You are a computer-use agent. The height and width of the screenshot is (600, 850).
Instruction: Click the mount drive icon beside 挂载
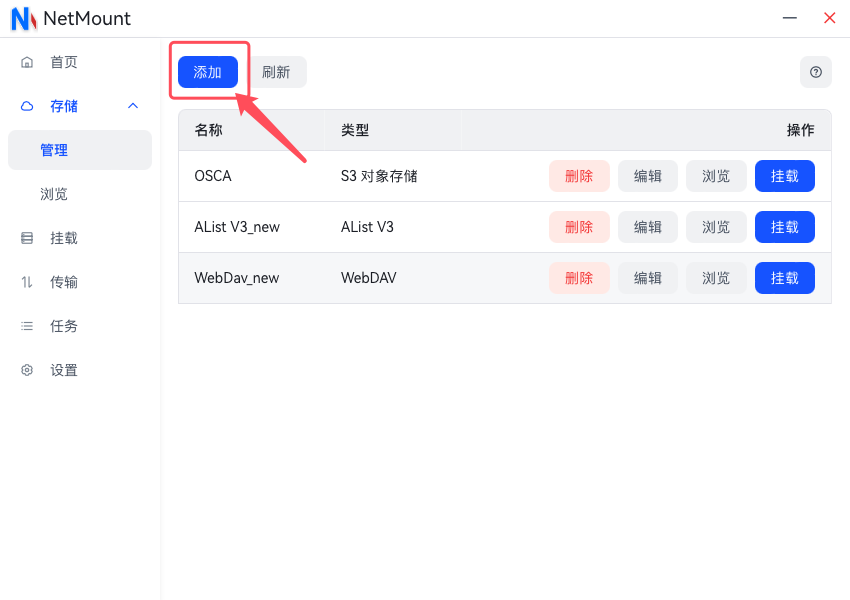(x=27, y=238)
